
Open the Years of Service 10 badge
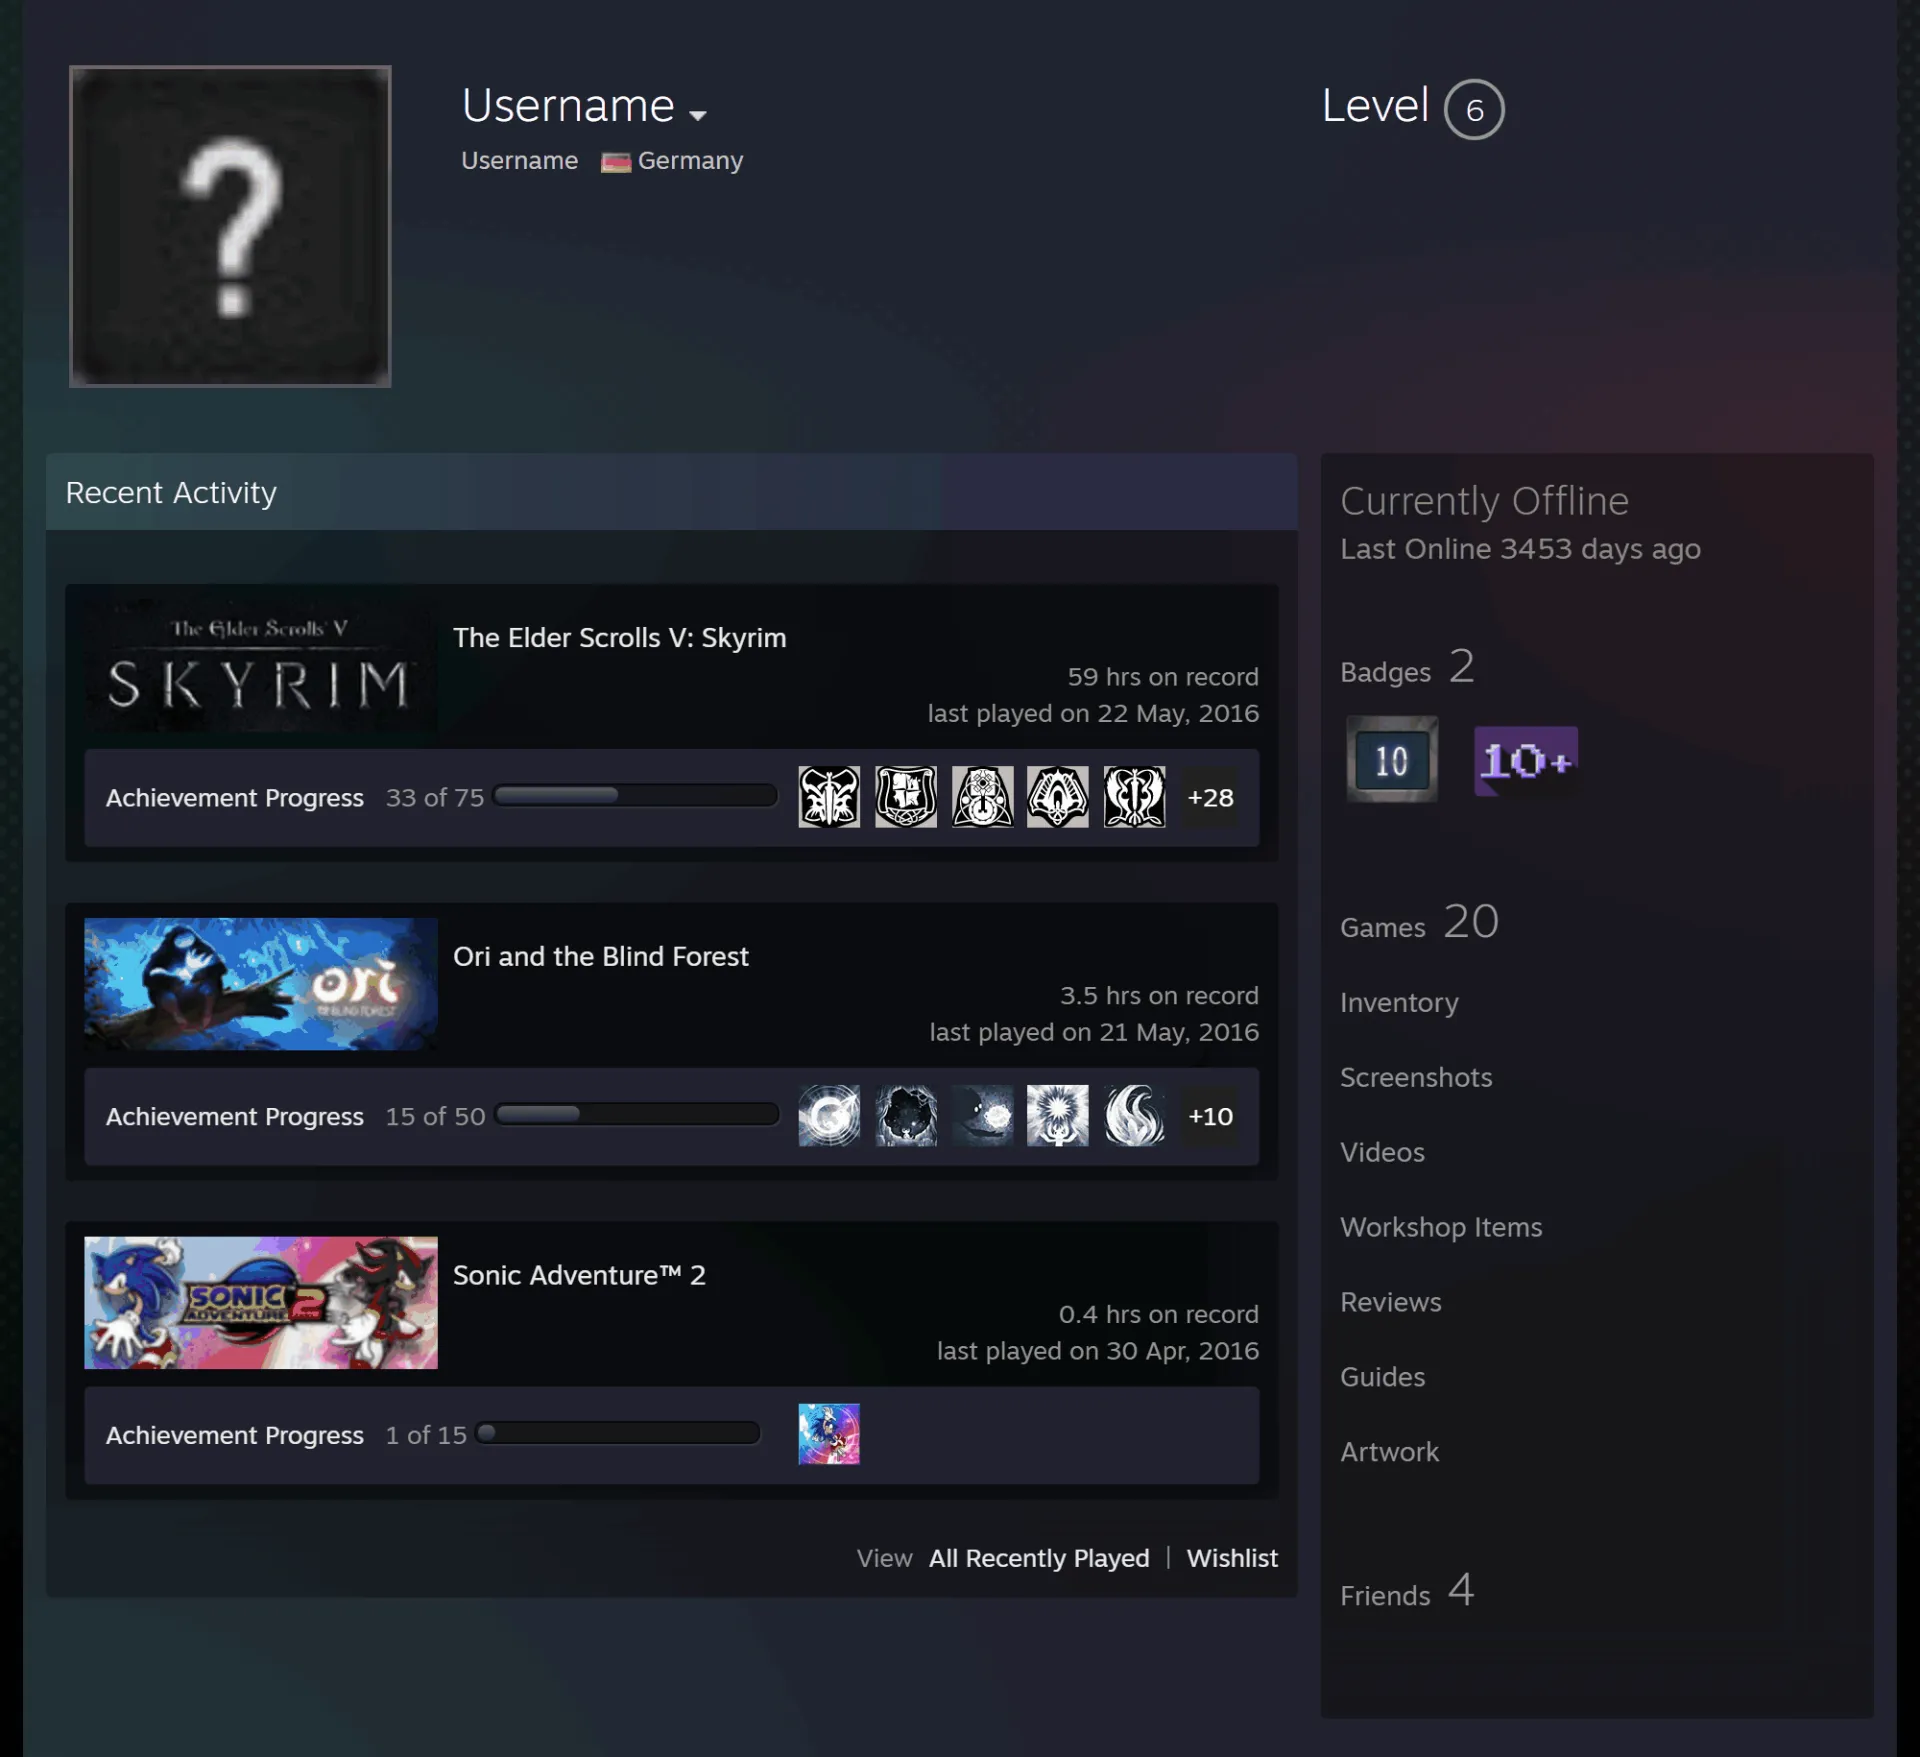point(1391,759)
